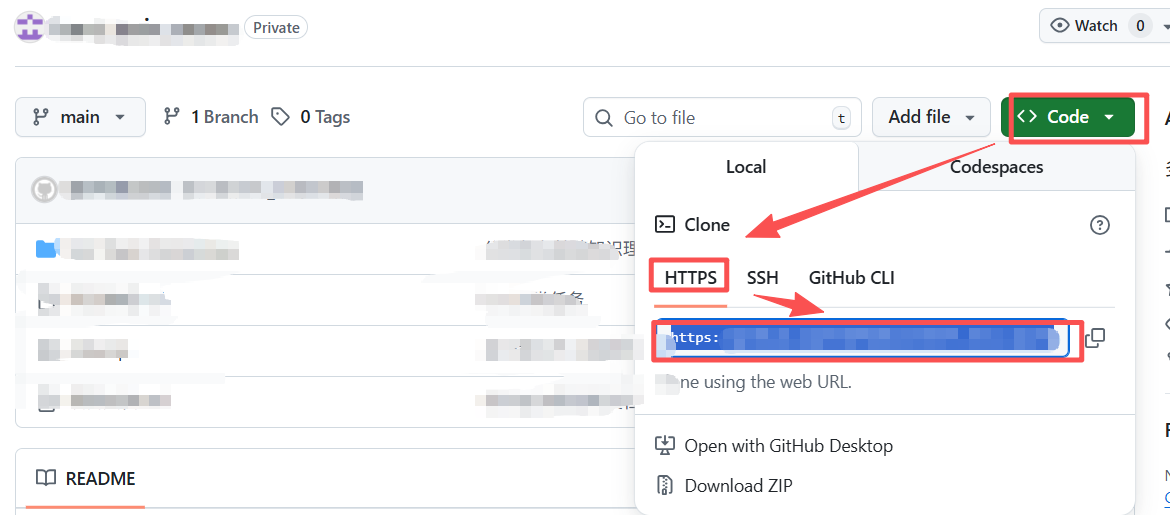Open with GitHub Desktop
The height and width of the screenshot is (515, 1170).
[x=773, y=446]
